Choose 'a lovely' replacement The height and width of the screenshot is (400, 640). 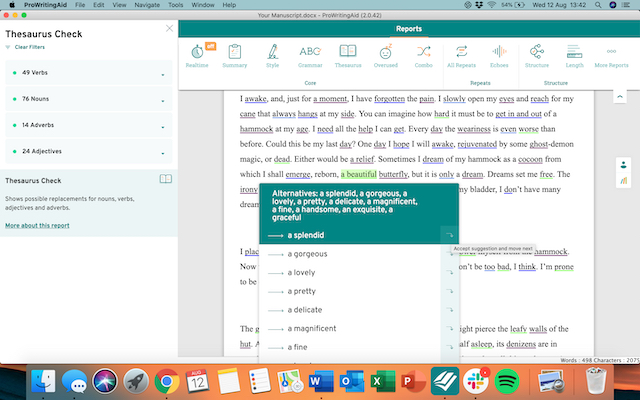pos(301,273)
